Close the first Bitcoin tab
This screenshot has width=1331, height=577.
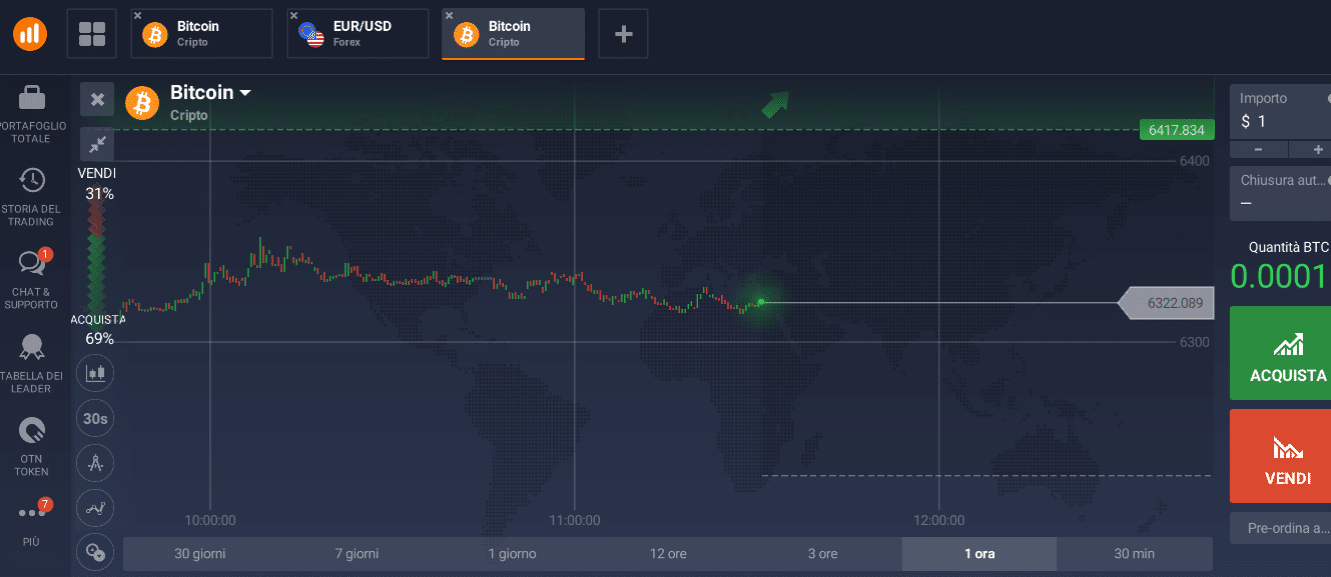pyautogui.click(x=138, y=15)
